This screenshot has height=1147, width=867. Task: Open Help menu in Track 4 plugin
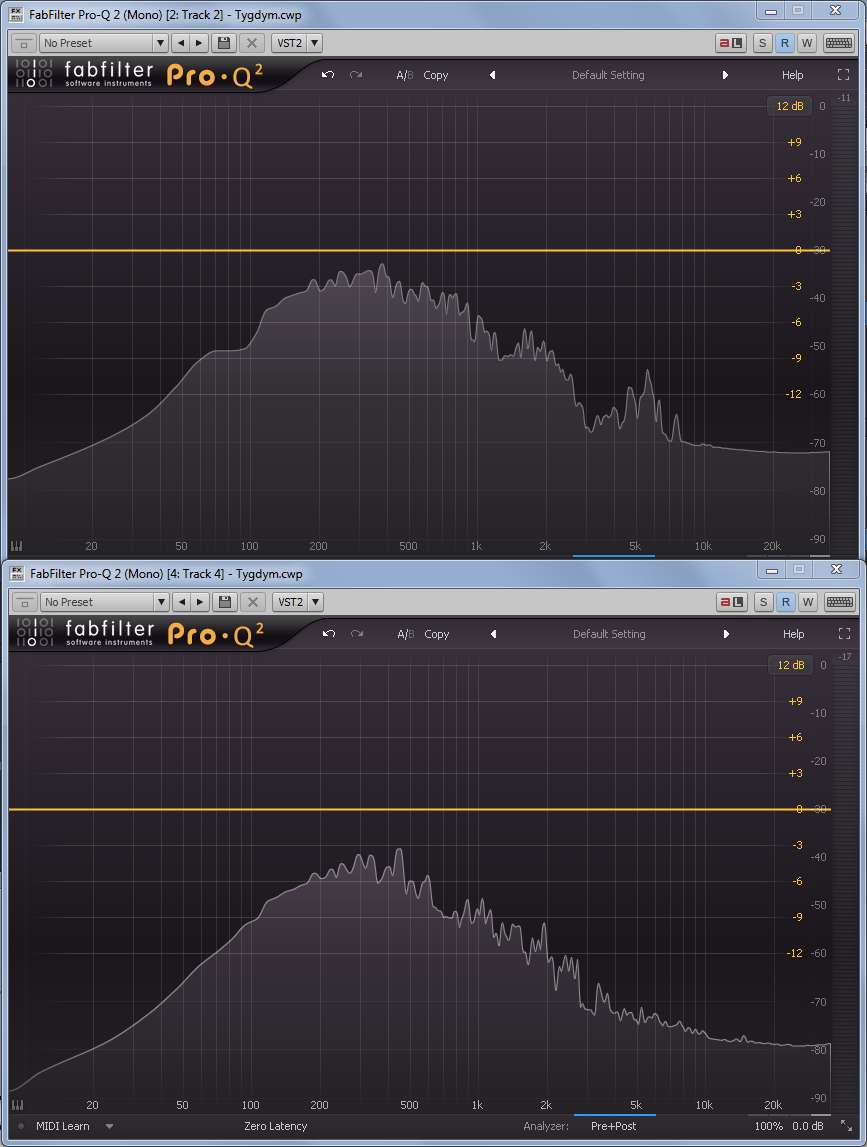(794, 633)
